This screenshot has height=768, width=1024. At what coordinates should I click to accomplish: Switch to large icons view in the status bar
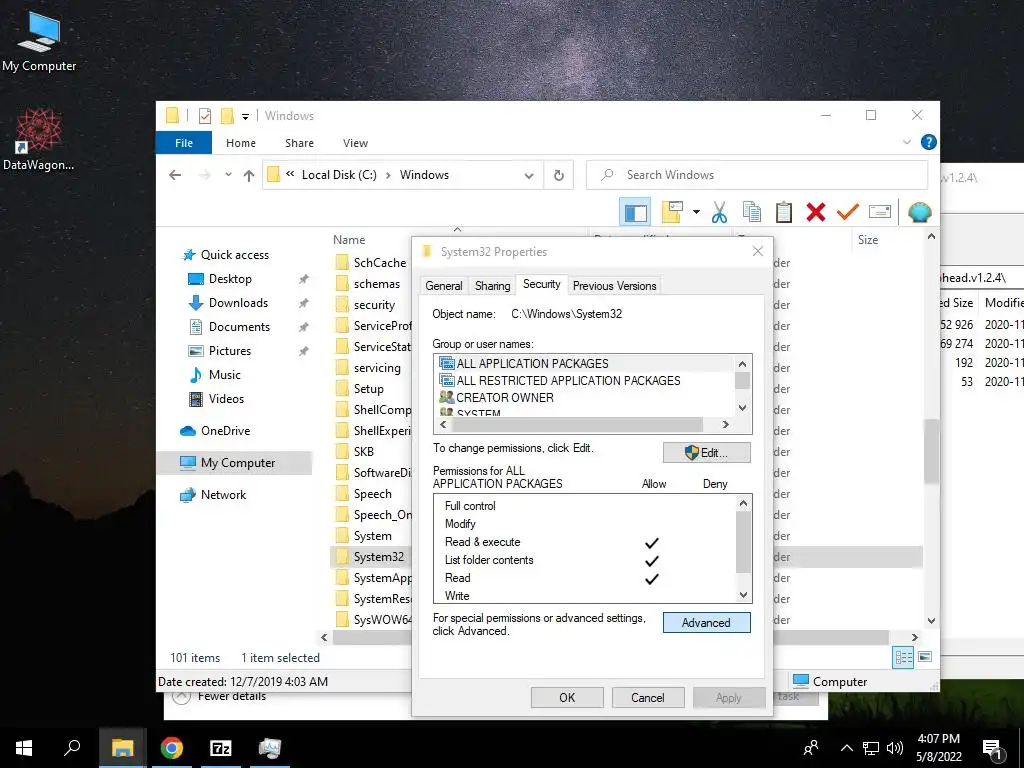coord(925,657)
